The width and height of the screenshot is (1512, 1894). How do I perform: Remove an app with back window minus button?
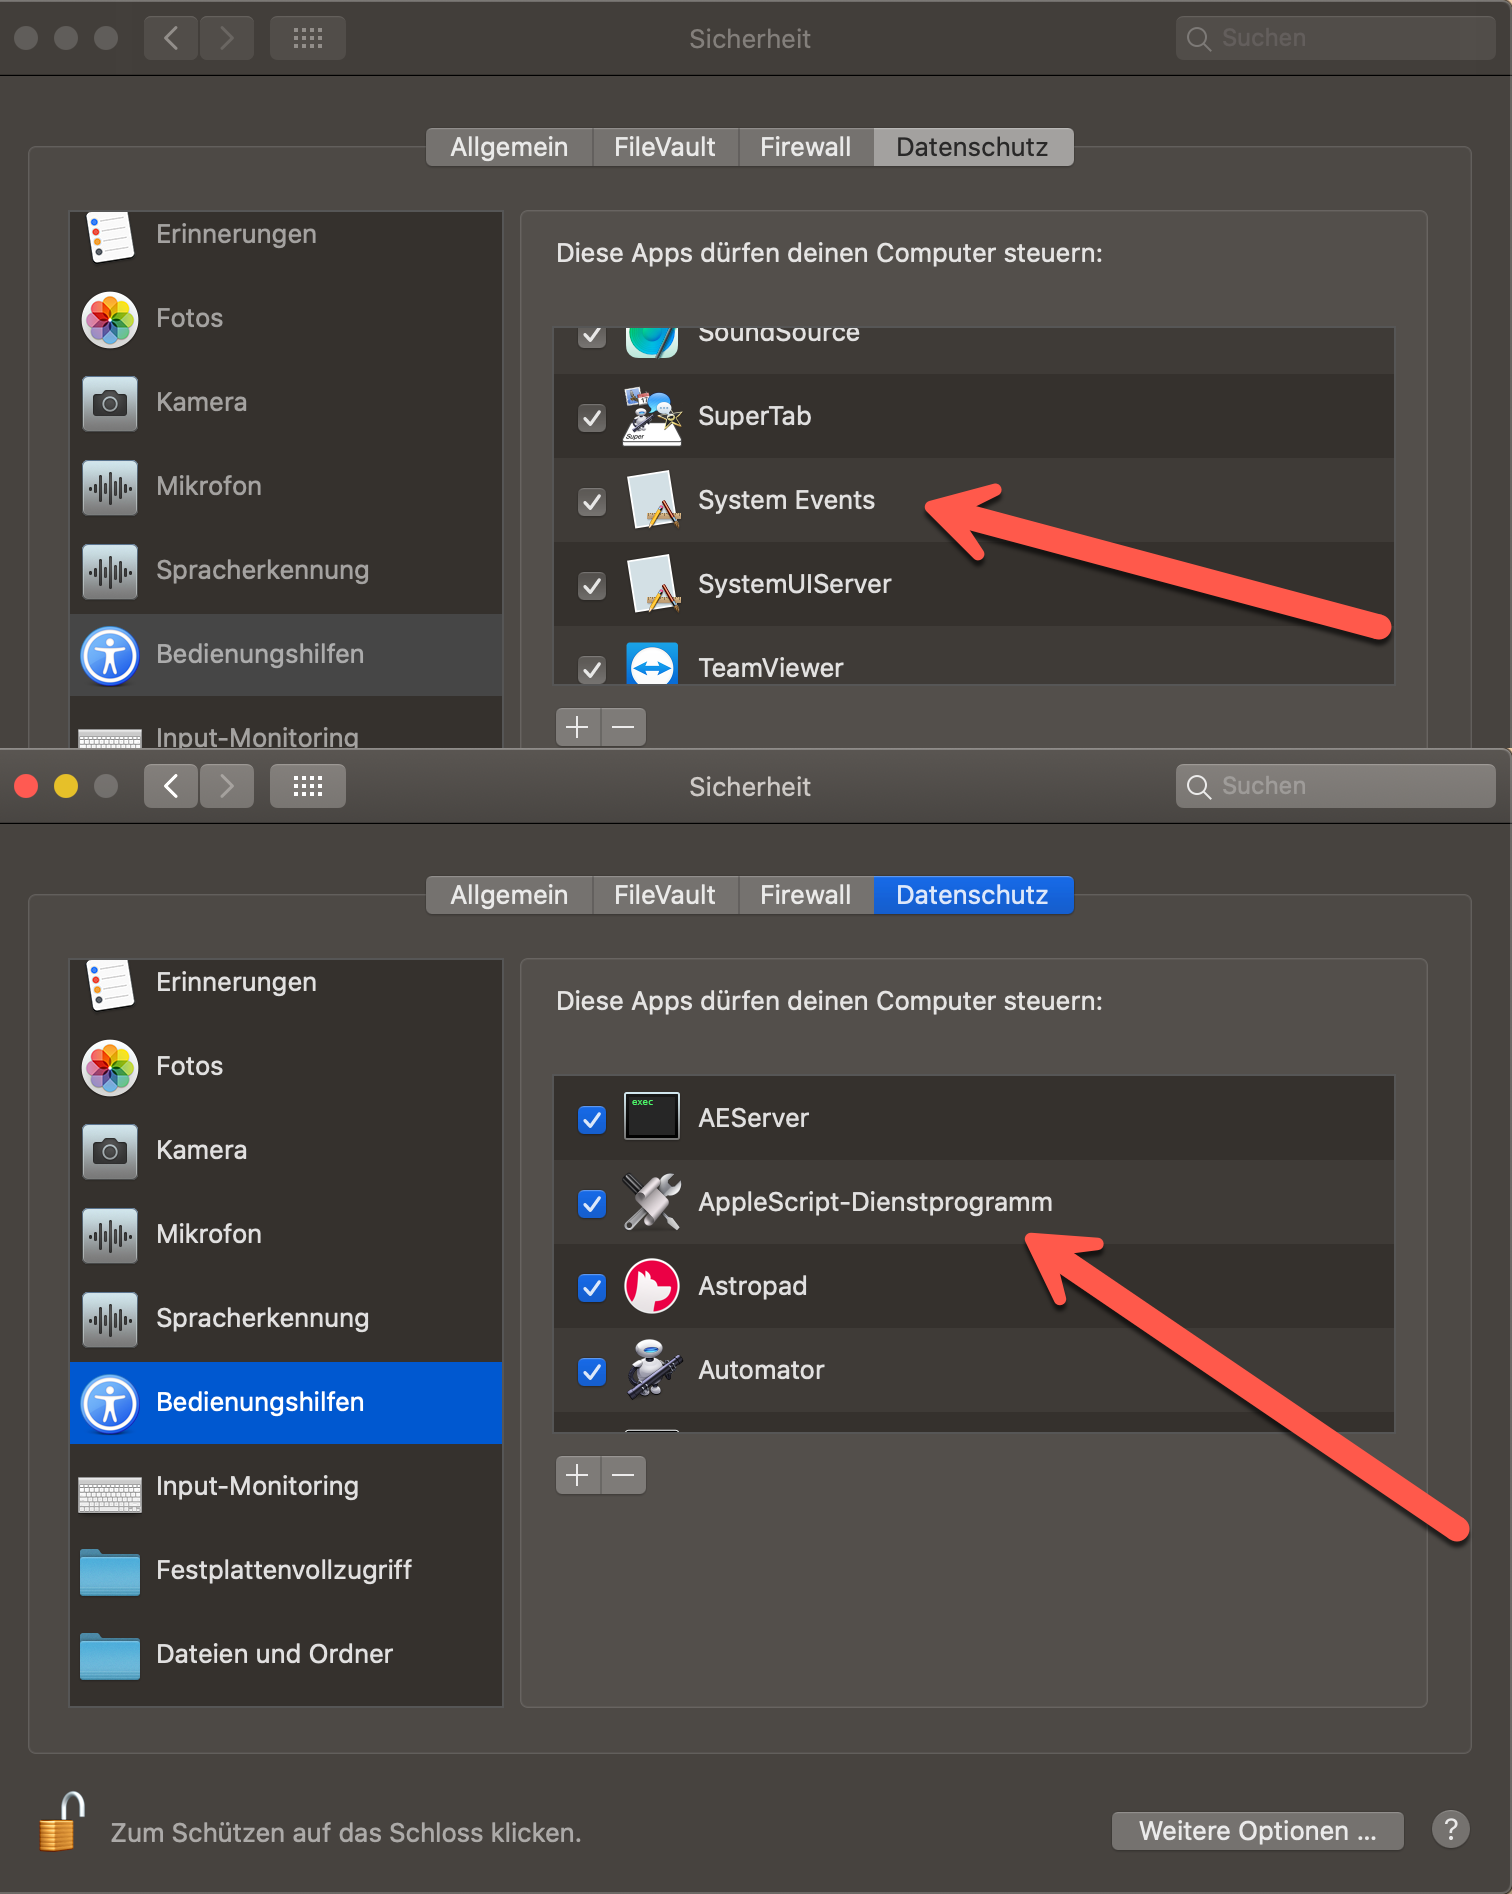[x=624, y=727]
